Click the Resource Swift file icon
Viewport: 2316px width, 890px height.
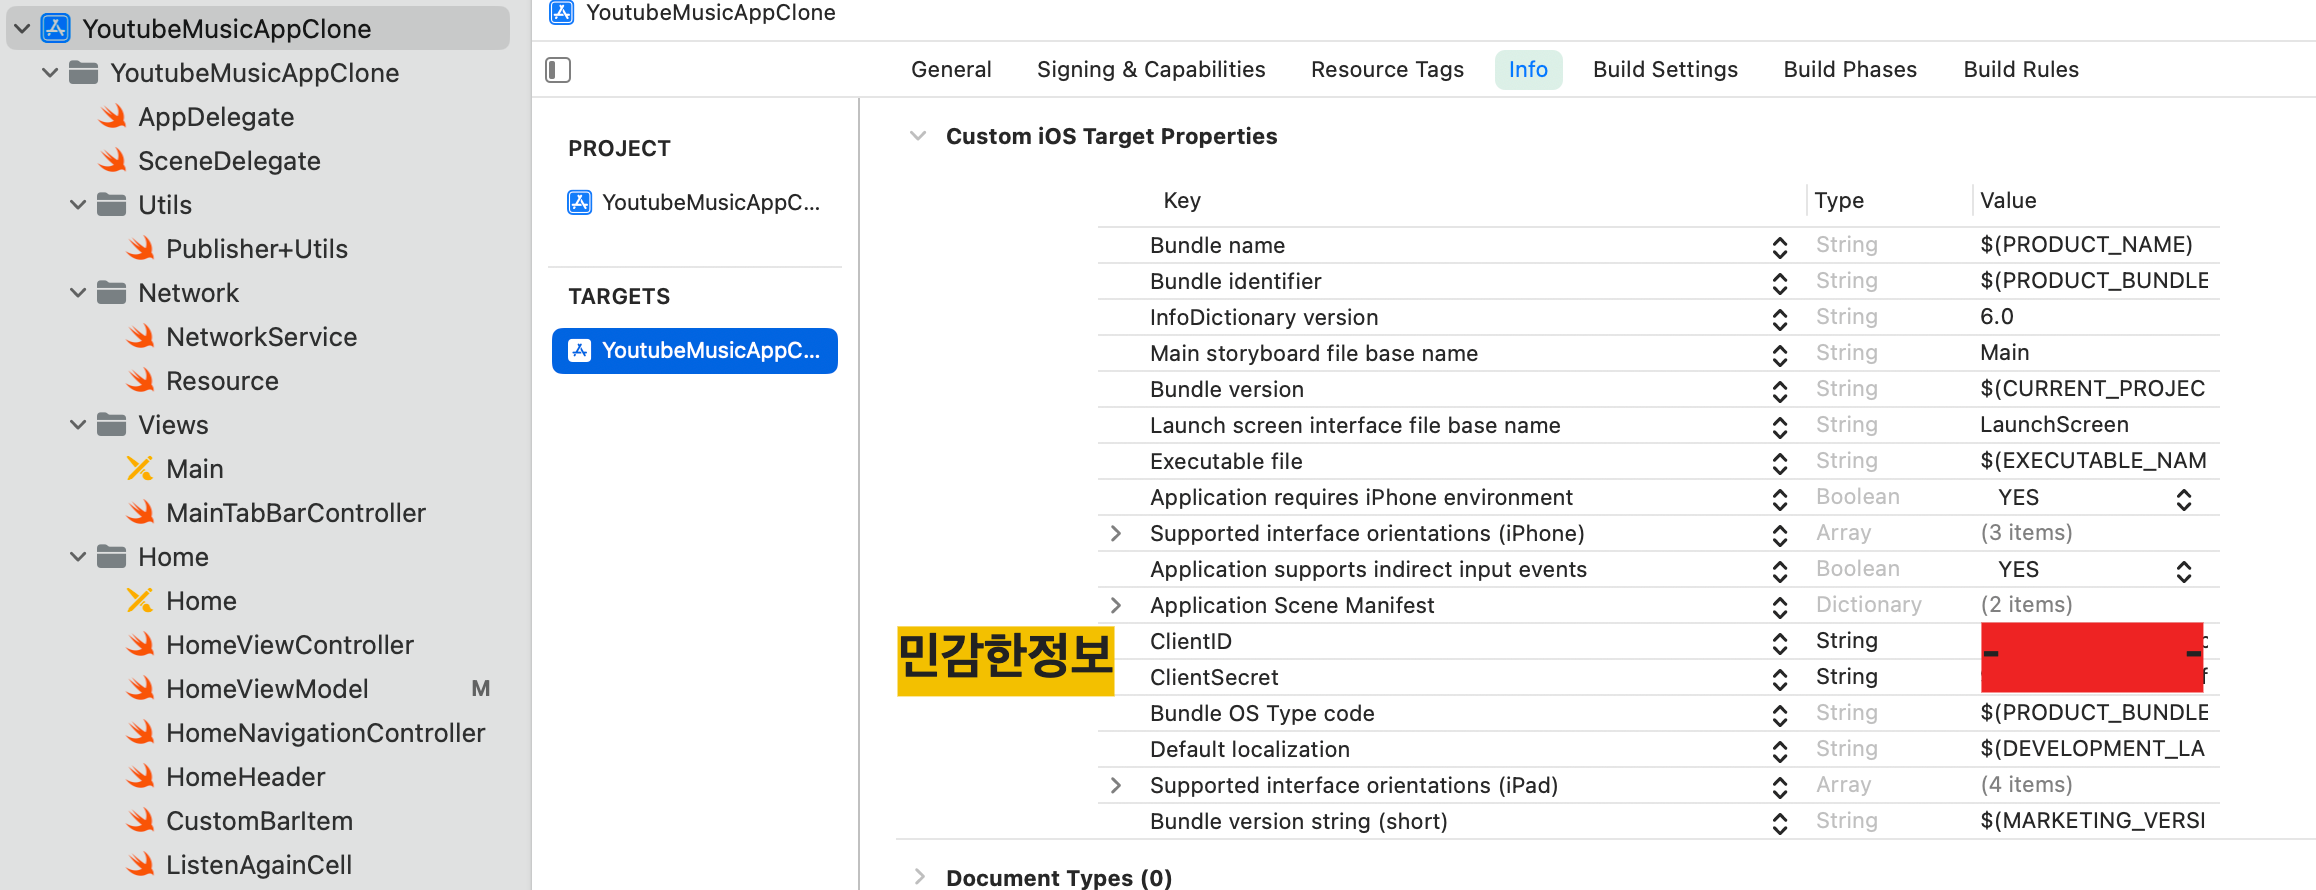coord(141,380)
